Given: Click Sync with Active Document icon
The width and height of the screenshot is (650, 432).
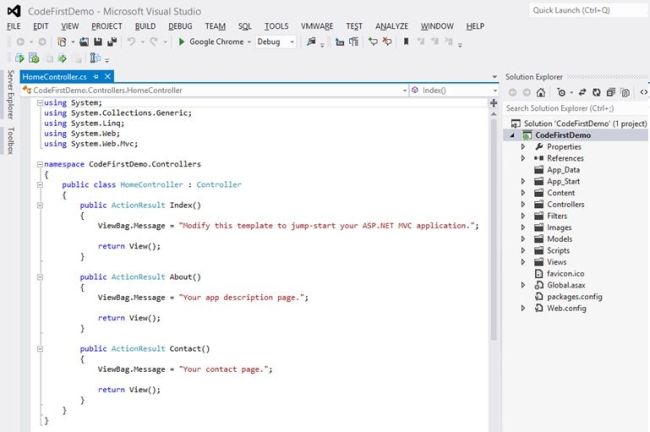Looking at the screenshot, I should click(x=582, y=92).
